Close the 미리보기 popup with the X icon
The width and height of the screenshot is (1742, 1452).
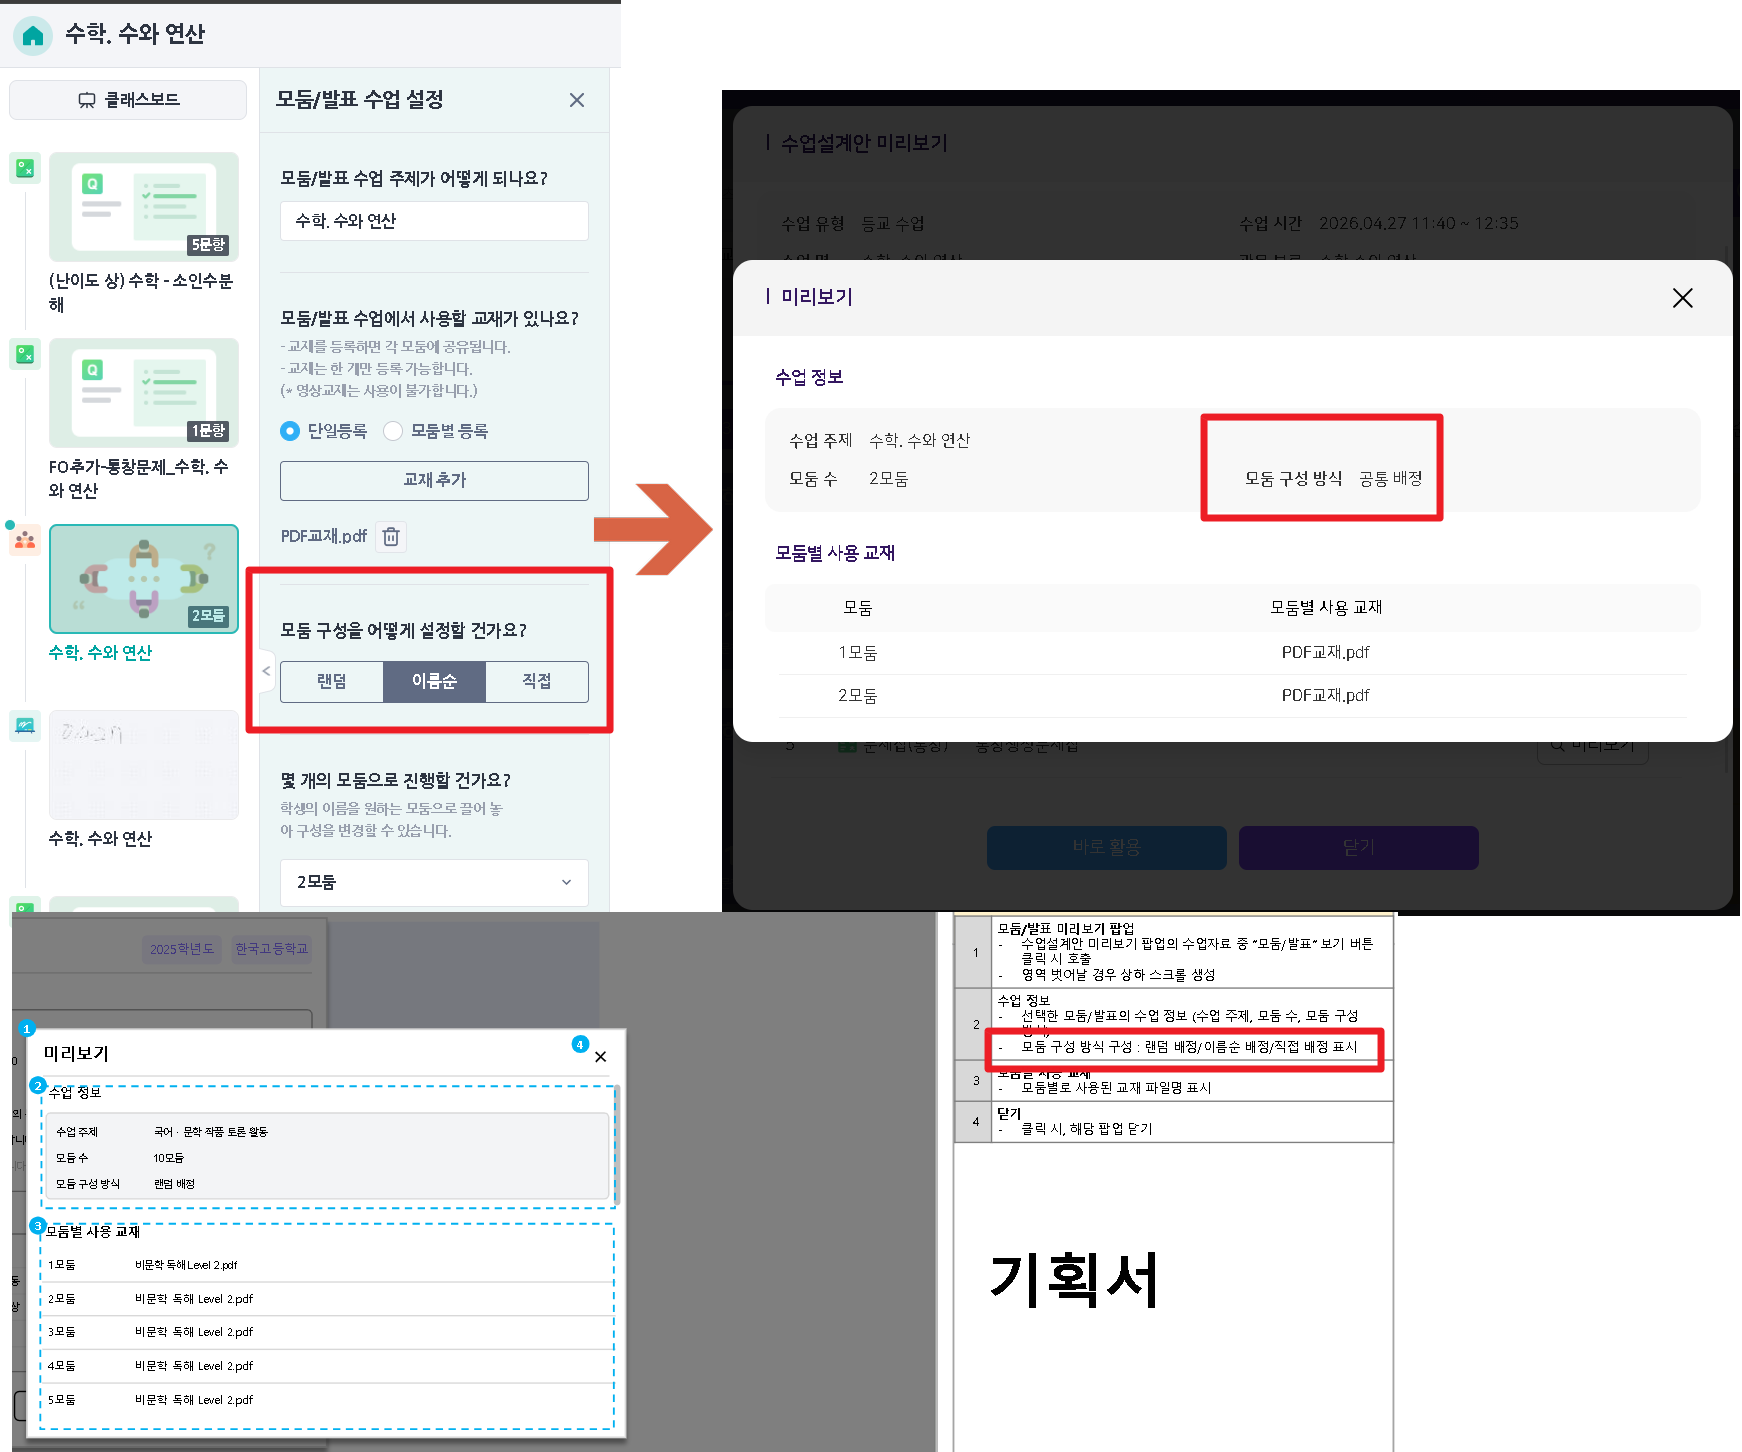coord(1682,298)
